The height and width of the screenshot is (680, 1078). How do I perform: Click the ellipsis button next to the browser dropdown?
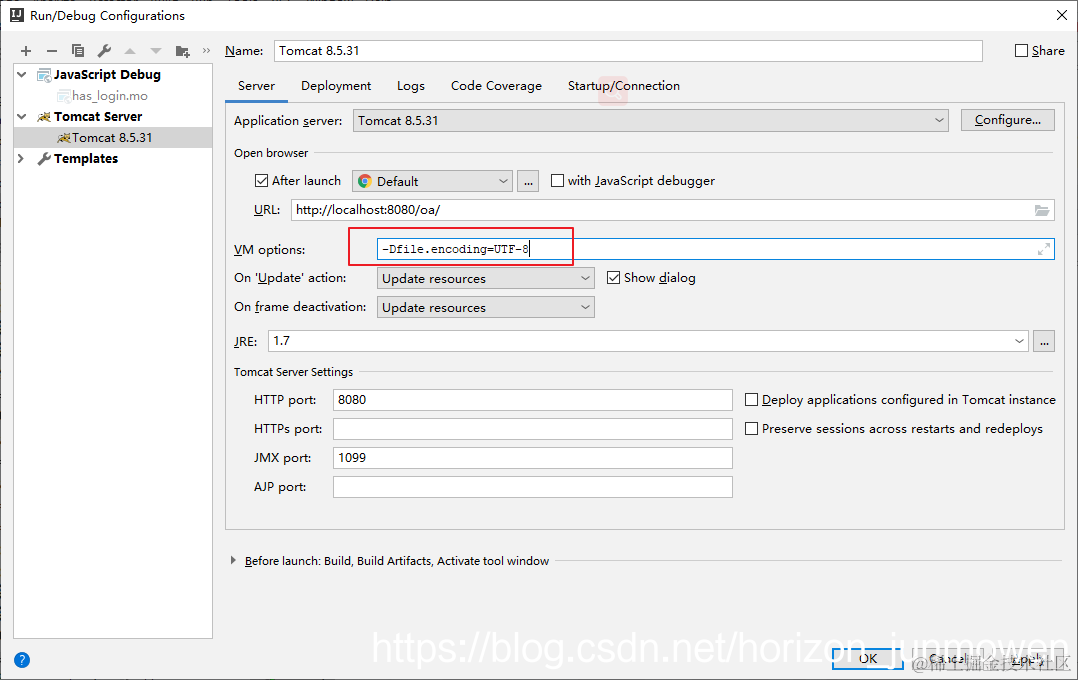tap(528, 182)
